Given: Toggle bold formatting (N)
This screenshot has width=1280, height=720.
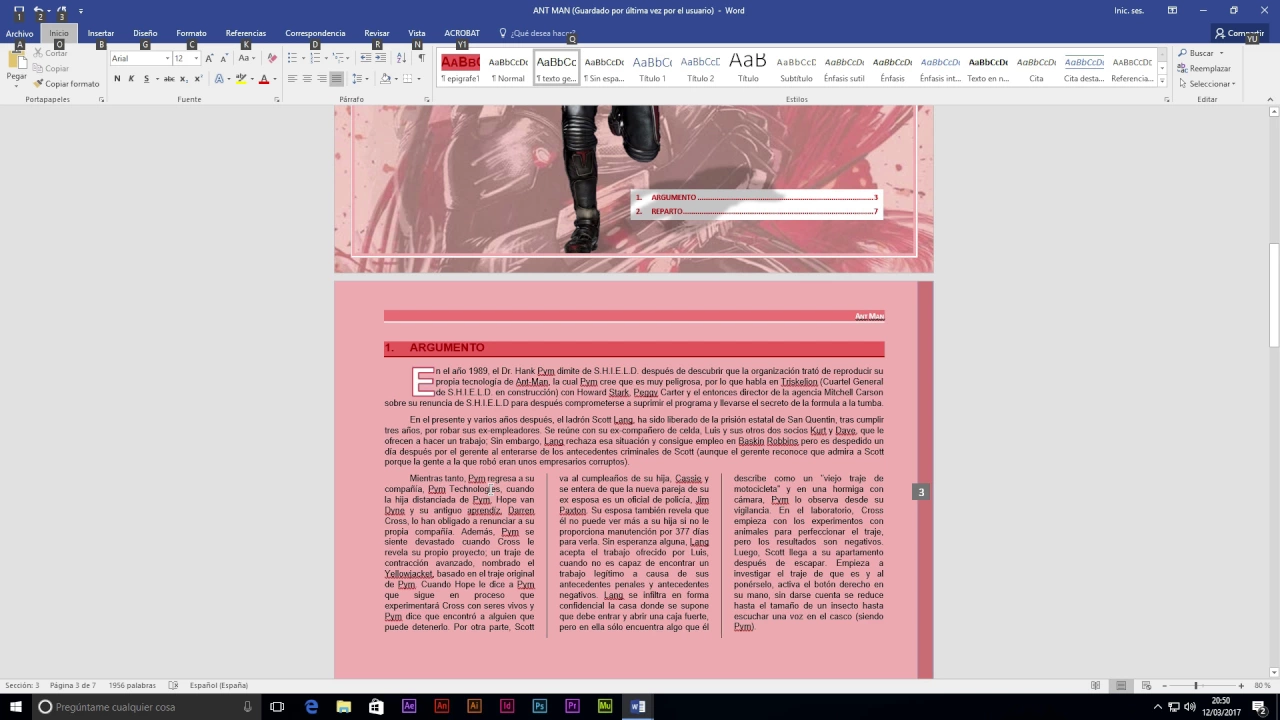Looking at the screenshot, I should tap(117, 79).
